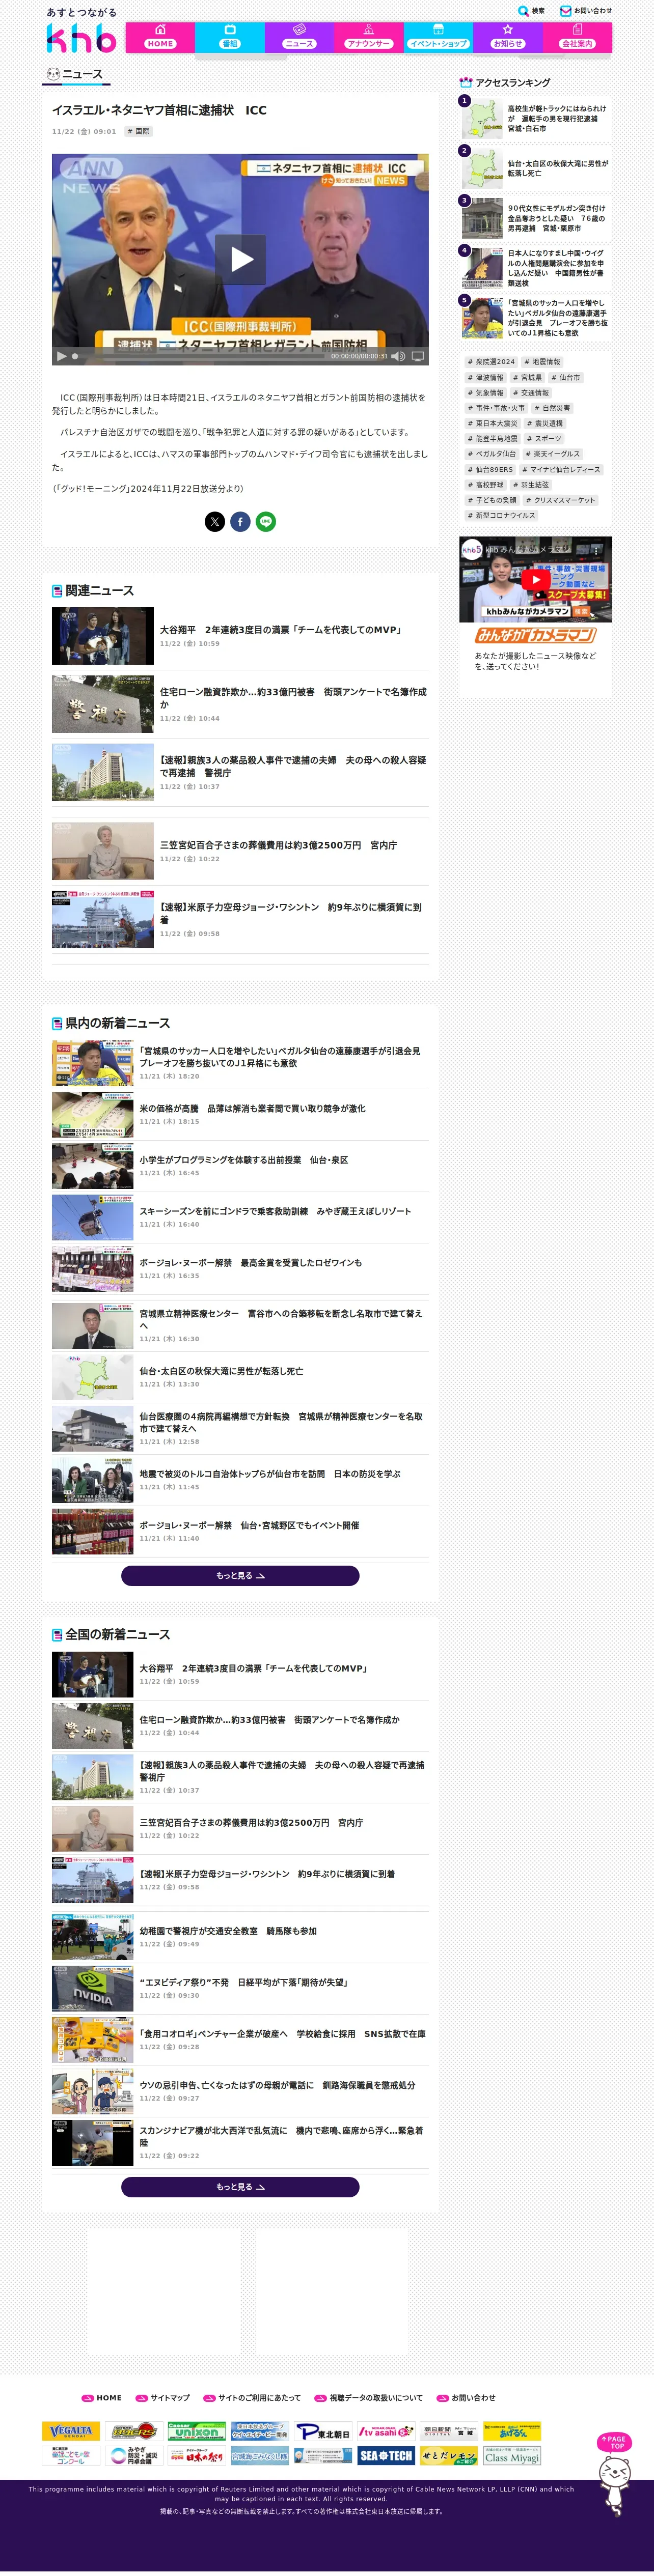Open ranking item 2 thumbnail 秋保大滝
654x2576 pixels.
click(x=482, y=168)
